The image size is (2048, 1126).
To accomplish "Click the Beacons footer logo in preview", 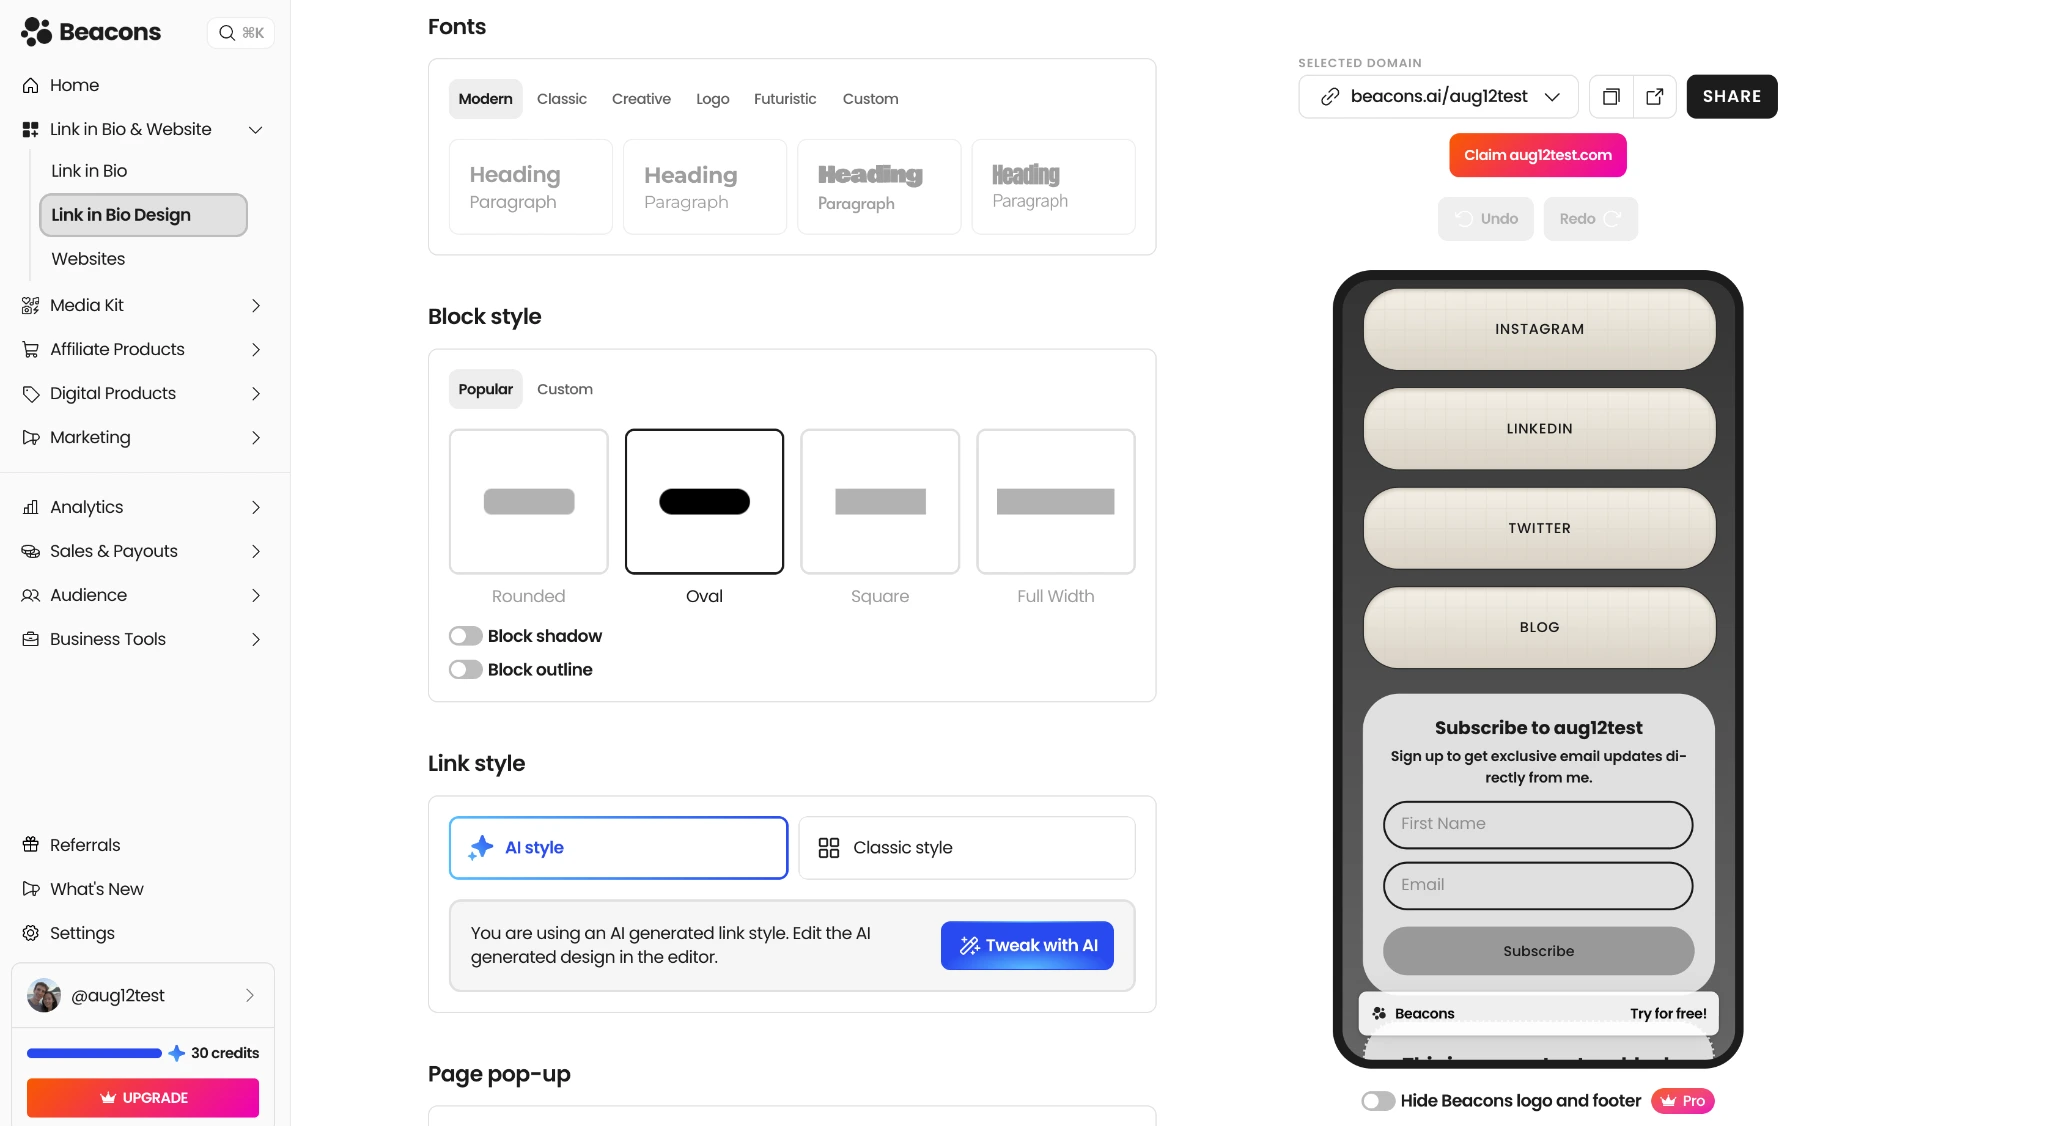I will (1380, 1013).
